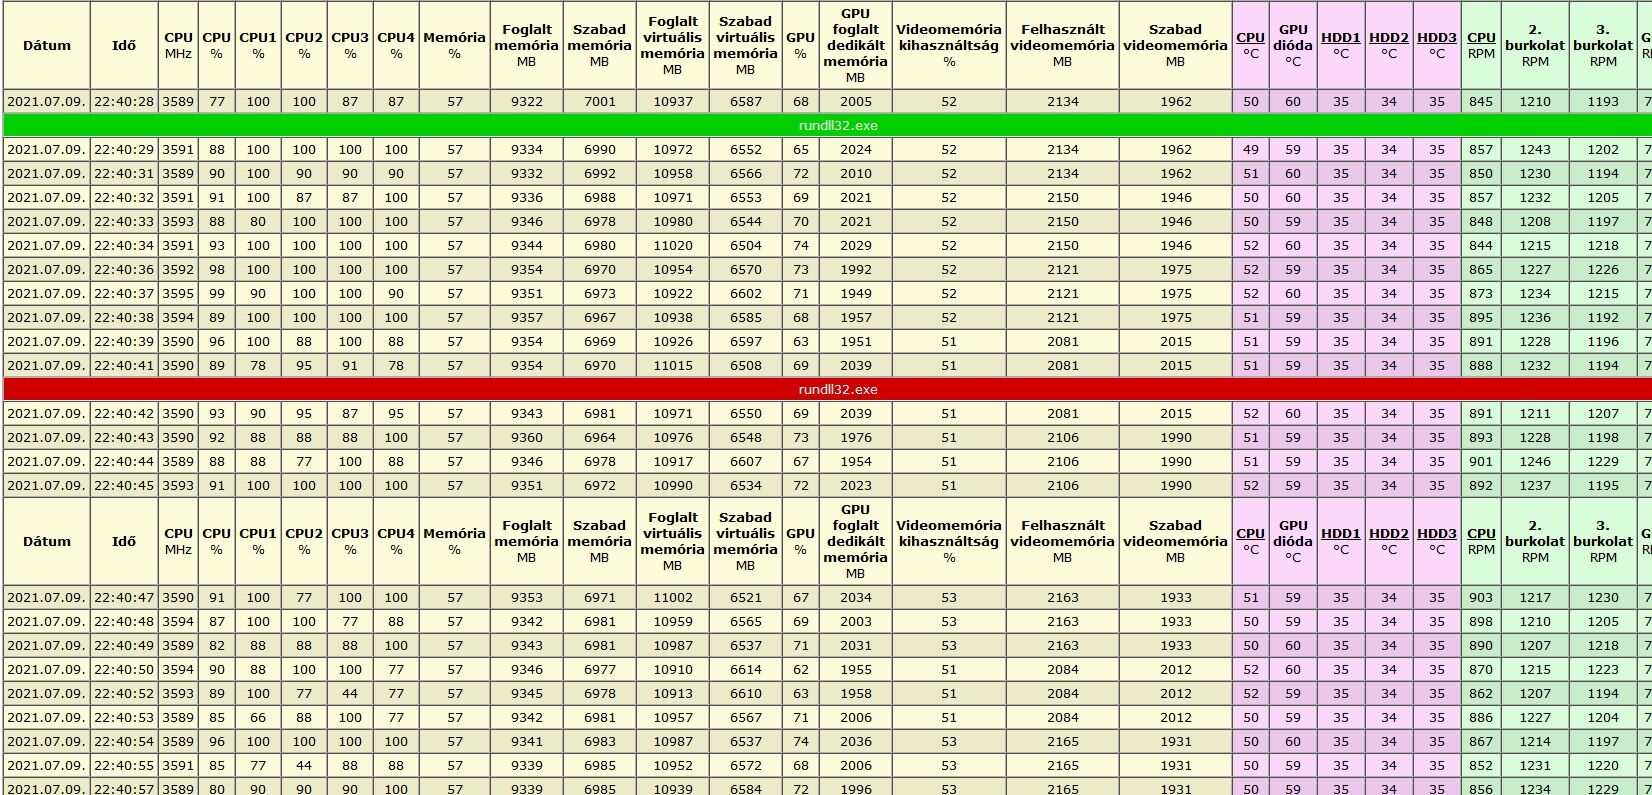Select the time cell 22:40:47

[x=124, y=598]
